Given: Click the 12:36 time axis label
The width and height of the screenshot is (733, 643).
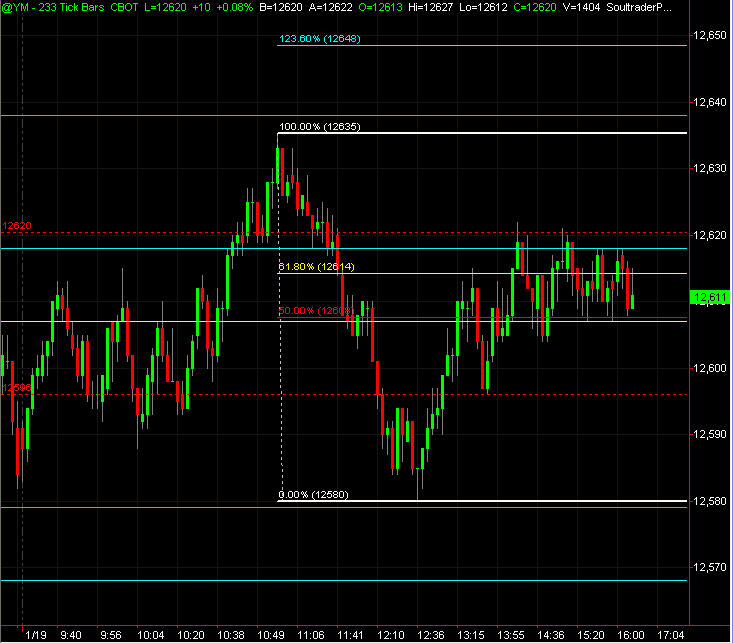Looking at the screenshot, I should point(431,635).
